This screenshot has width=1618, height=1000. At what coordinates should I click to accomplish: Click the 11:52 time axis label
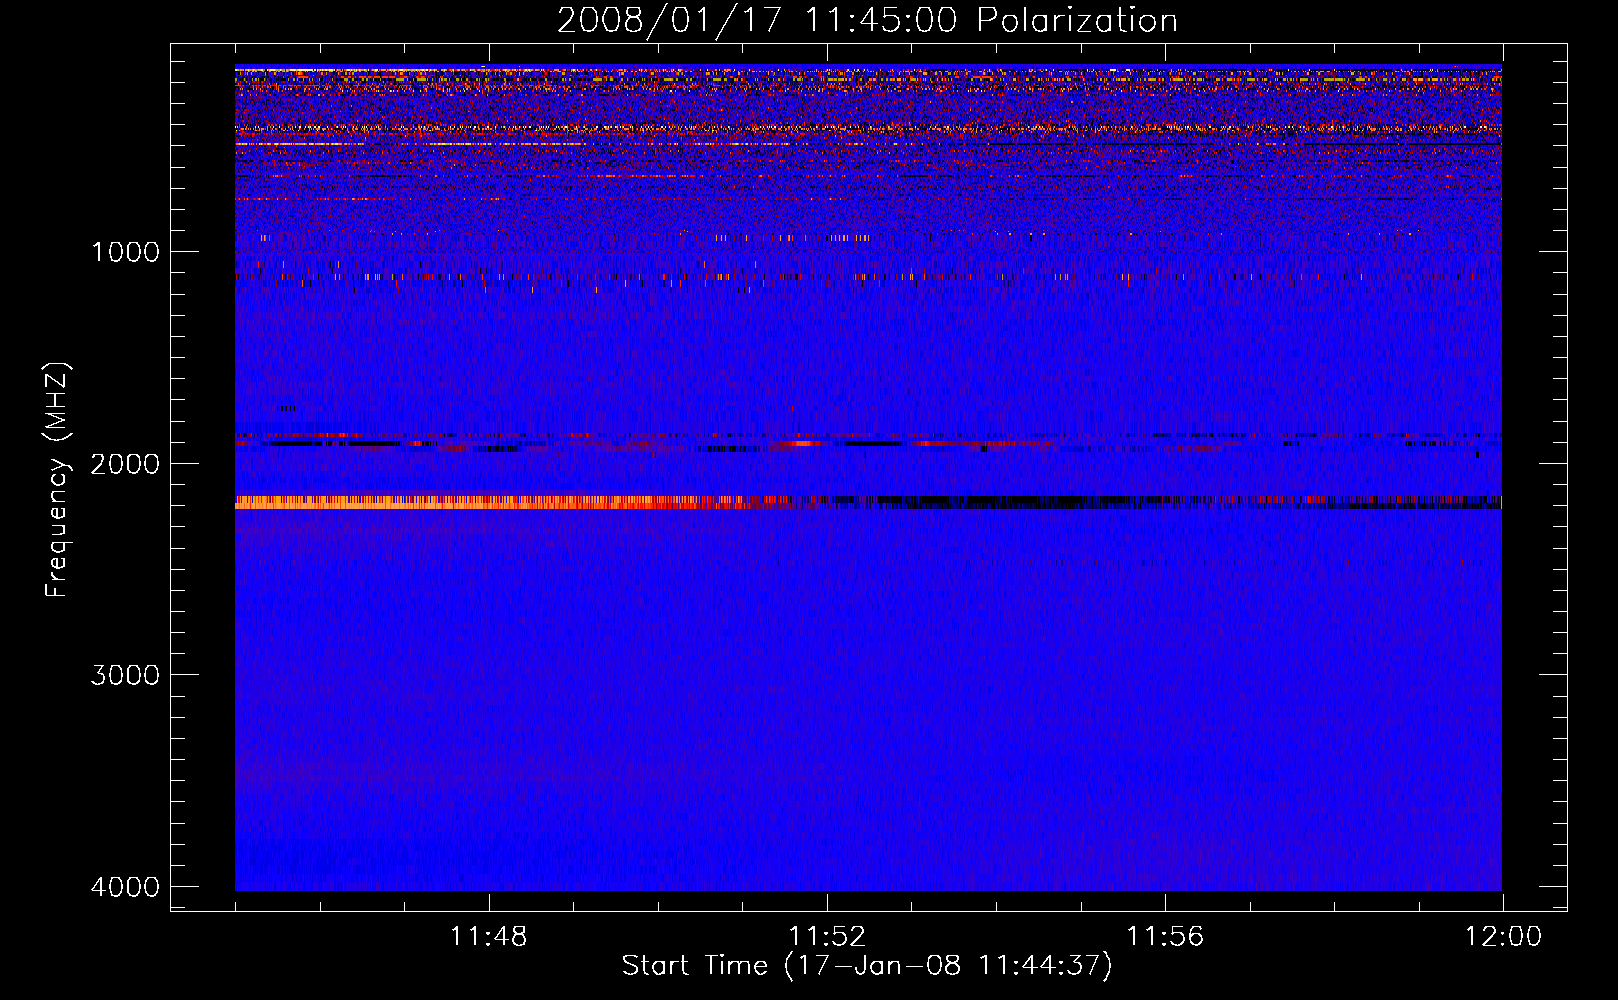827,937
